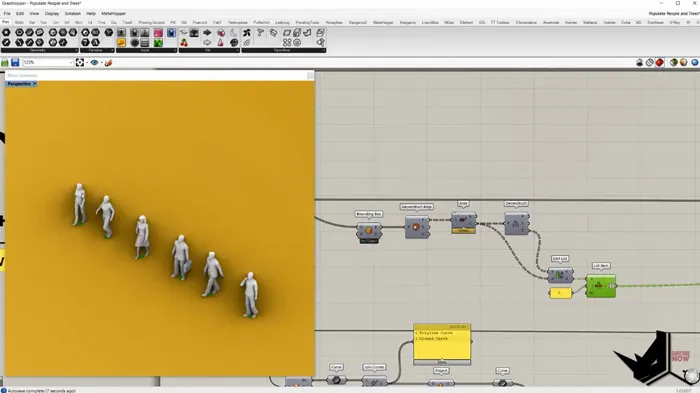Screen dimensions: 700x393
Task: Click the Project component at canvas bottom
Action: tap(441, 383)
